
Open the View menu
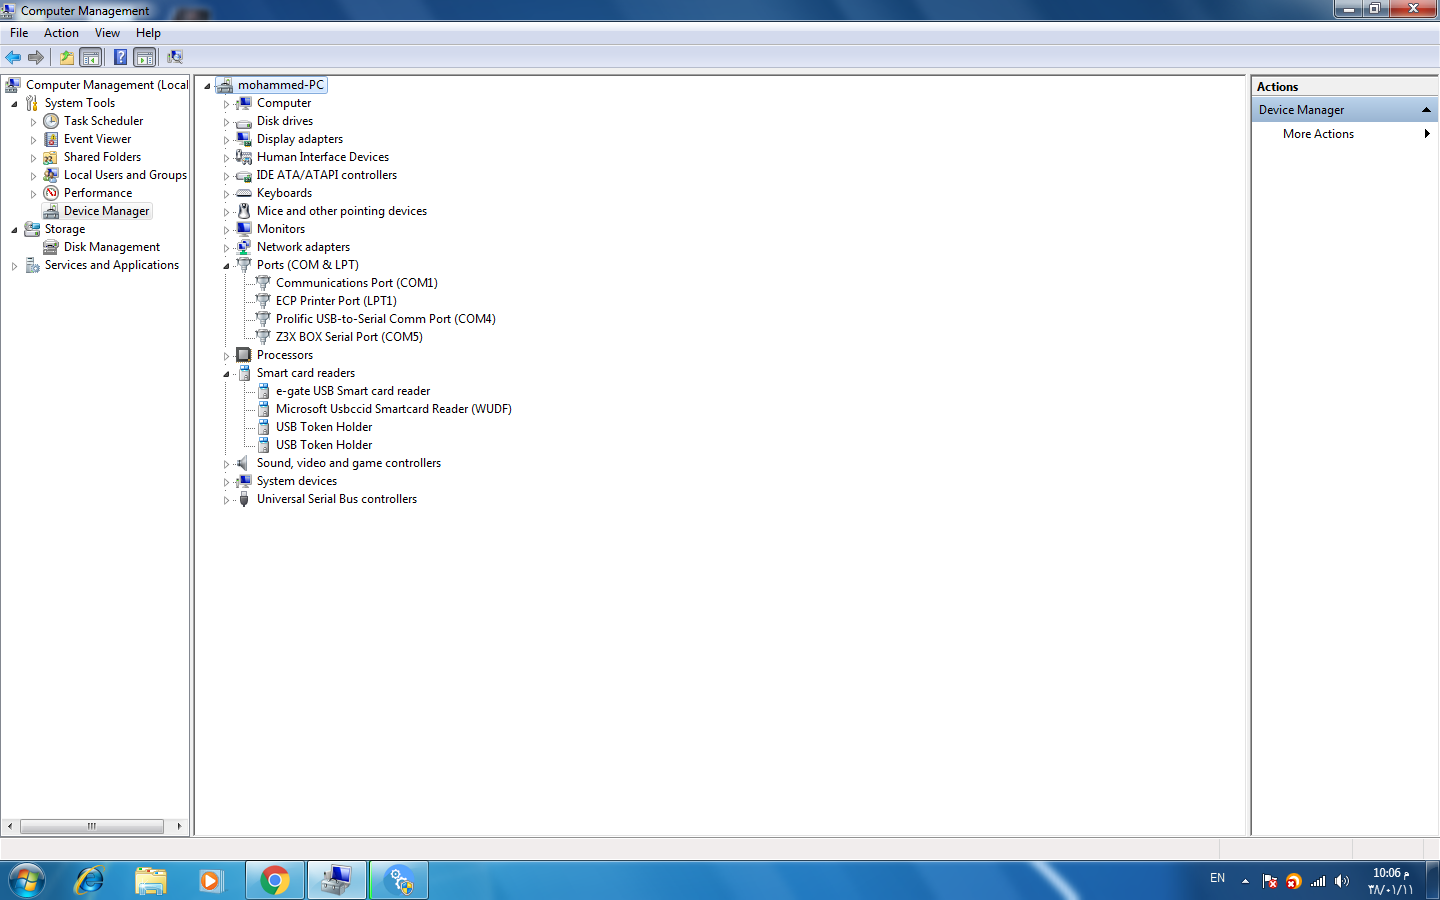[107, 33]
